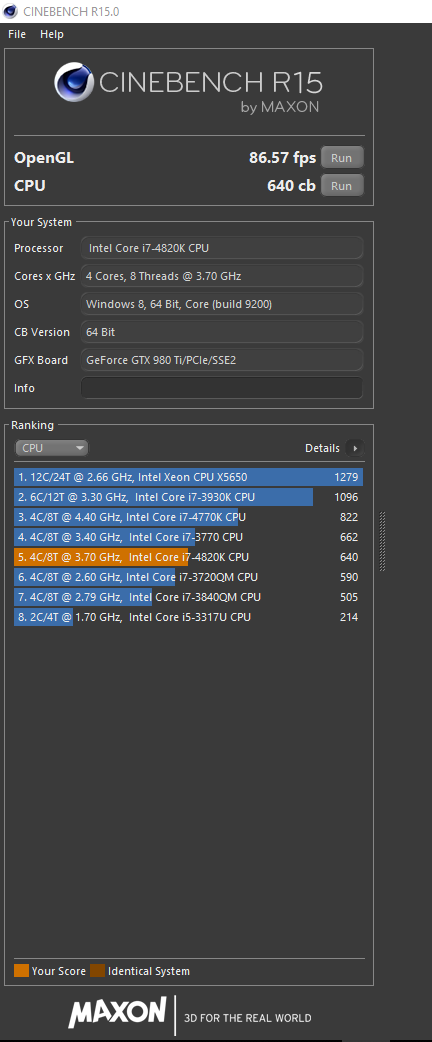Image resolution: width=432 pixels, height=1042 pixels.
Task: Click the panel splitter grip handle
Action: 382,541
